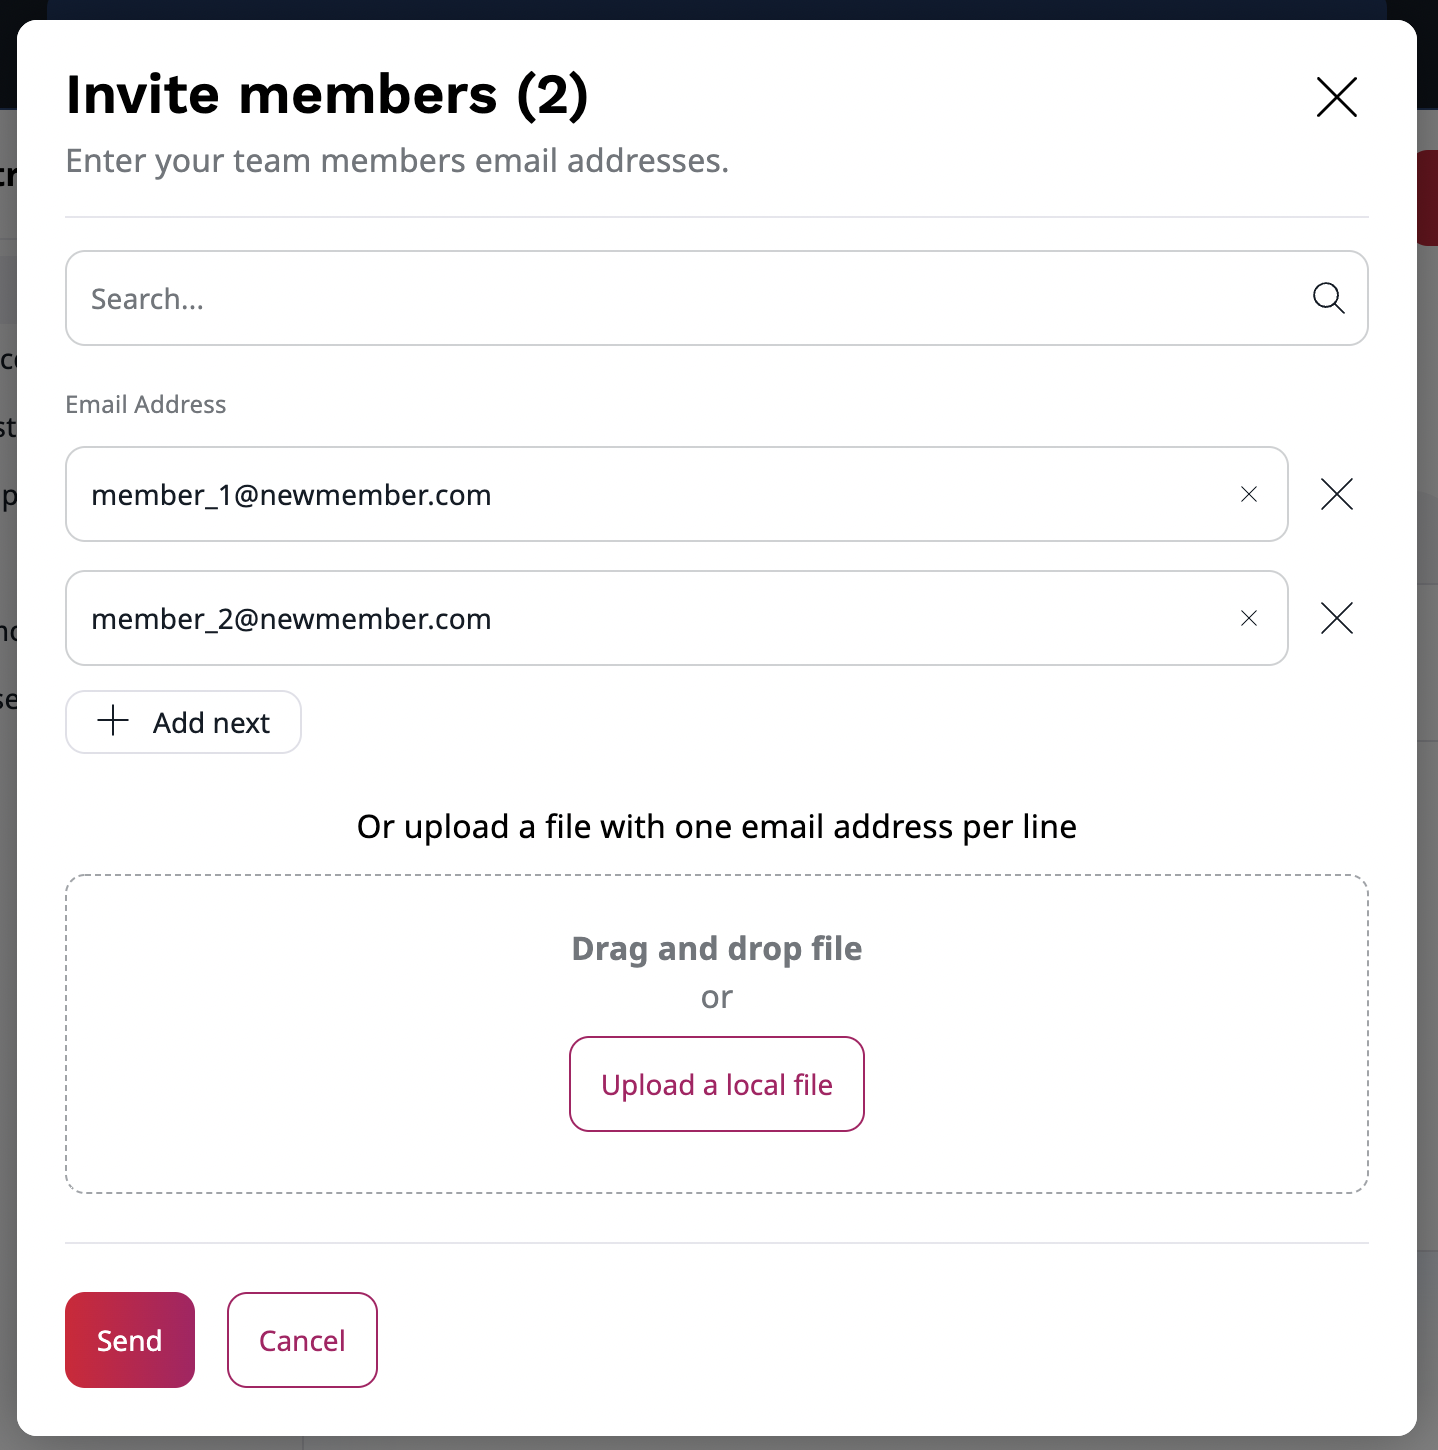Remove the member_1 email row entirely
The height and width of the screenshot is (1450, 1438).
point(1336,494)
